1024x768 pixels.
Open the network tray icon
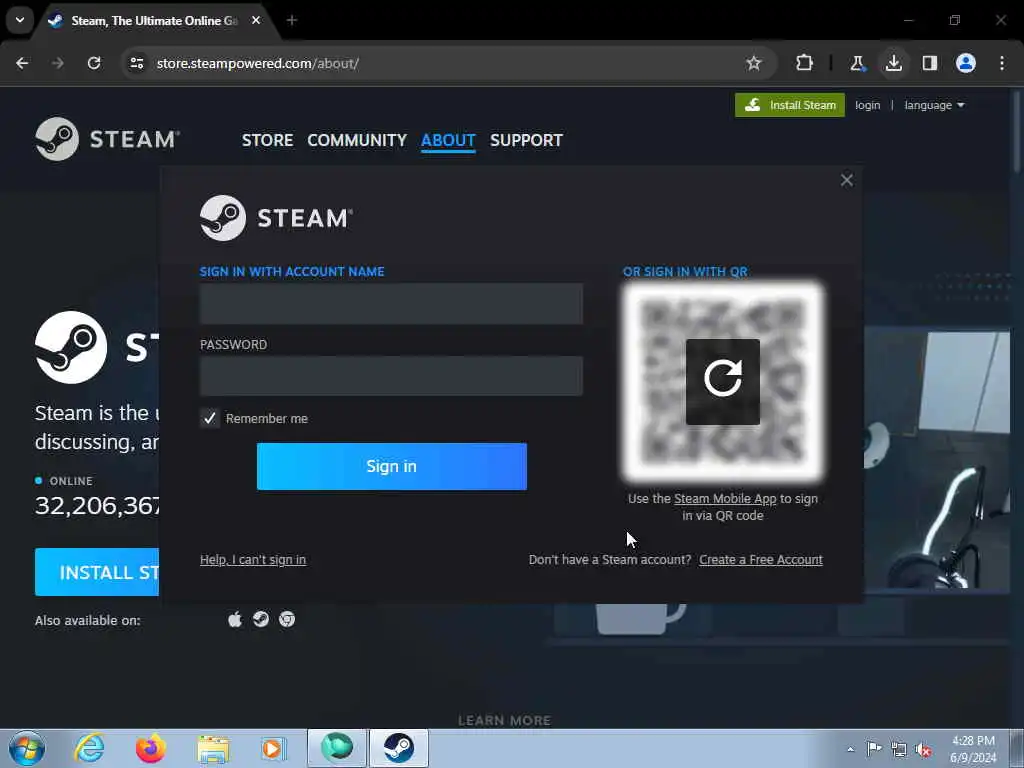tap(899, 750)
